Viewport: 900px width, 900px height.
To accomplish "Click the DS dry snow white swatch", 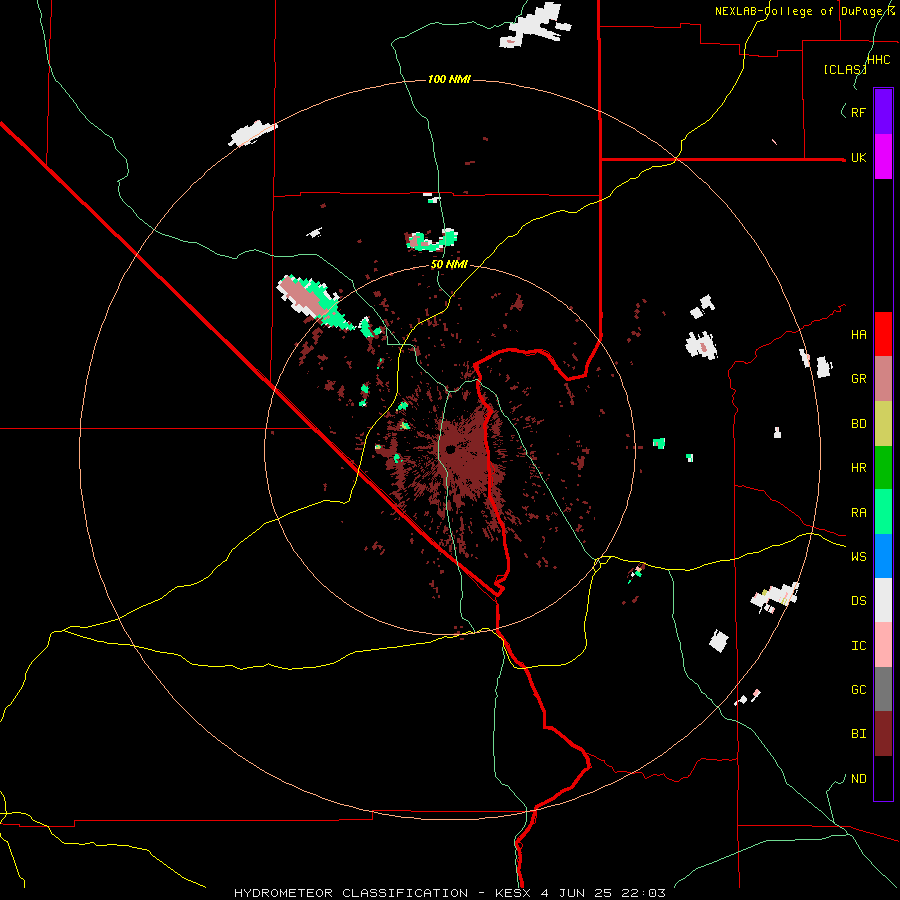I will (883, 600).
